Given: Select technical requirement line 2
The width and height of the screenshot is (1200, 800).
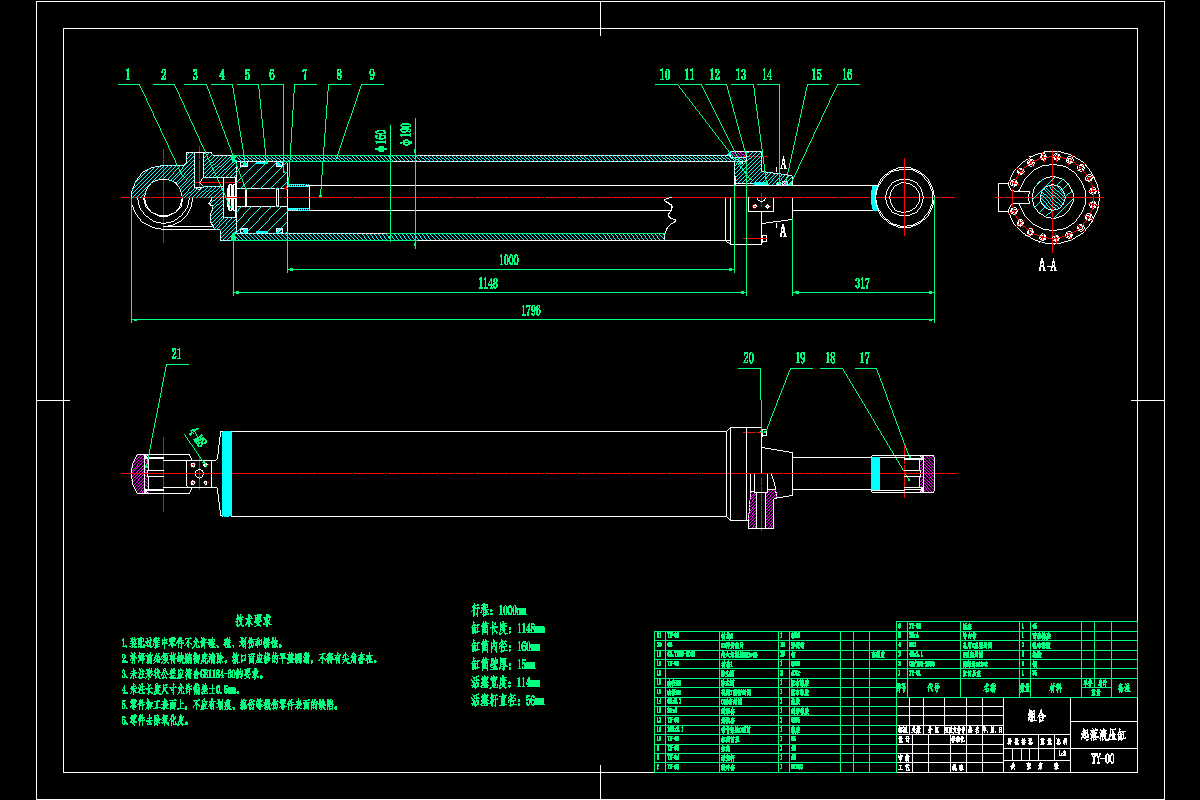Looking at the screenshot, I should coord(248,658).
